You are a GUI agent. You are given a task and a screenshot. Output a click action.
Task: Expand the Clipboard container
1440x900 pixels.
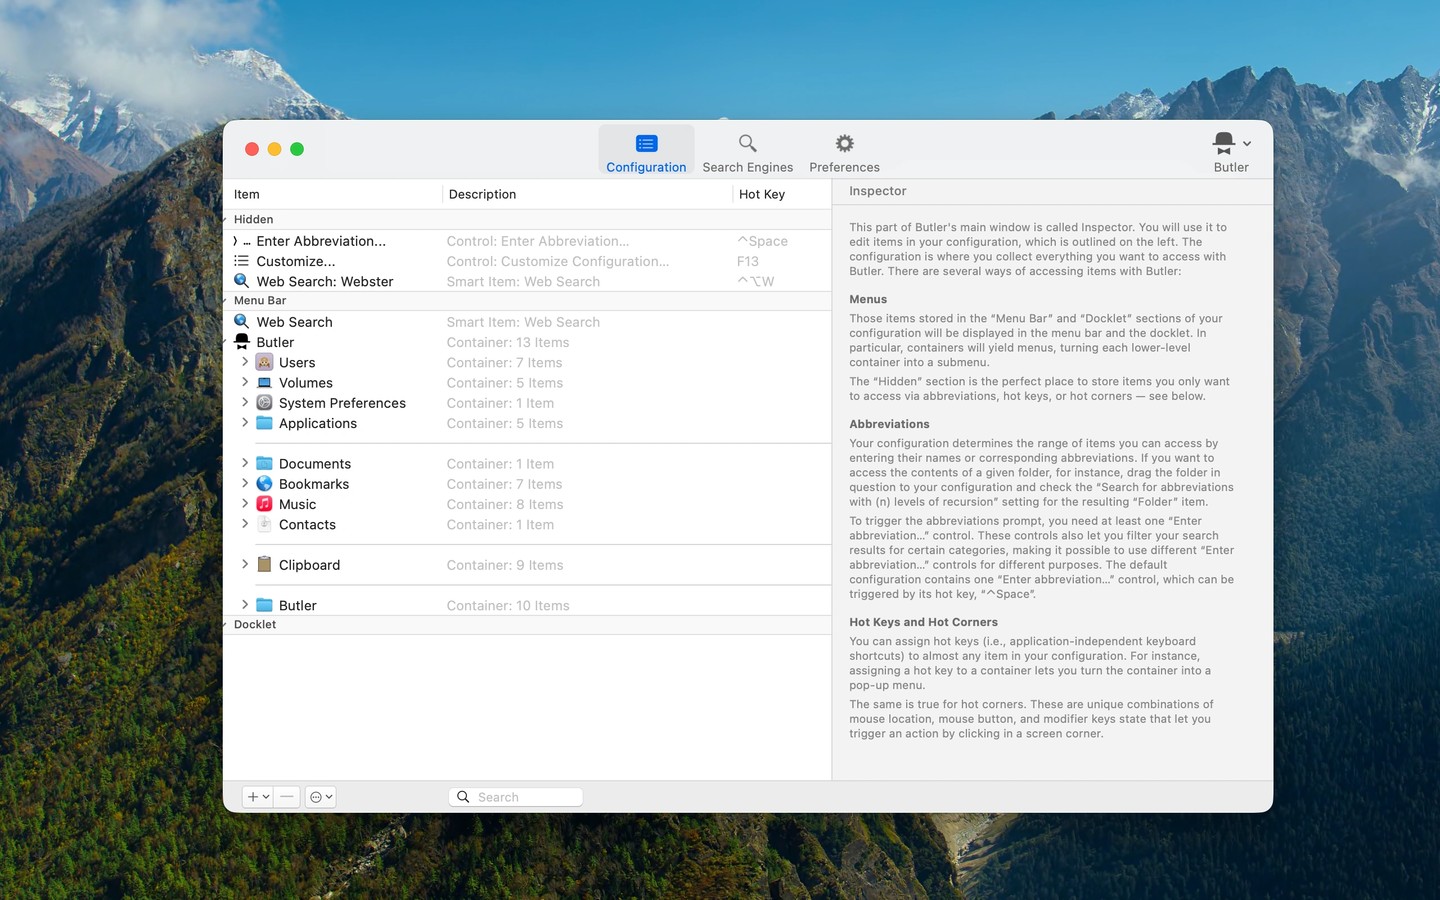[x=245, y=564]
